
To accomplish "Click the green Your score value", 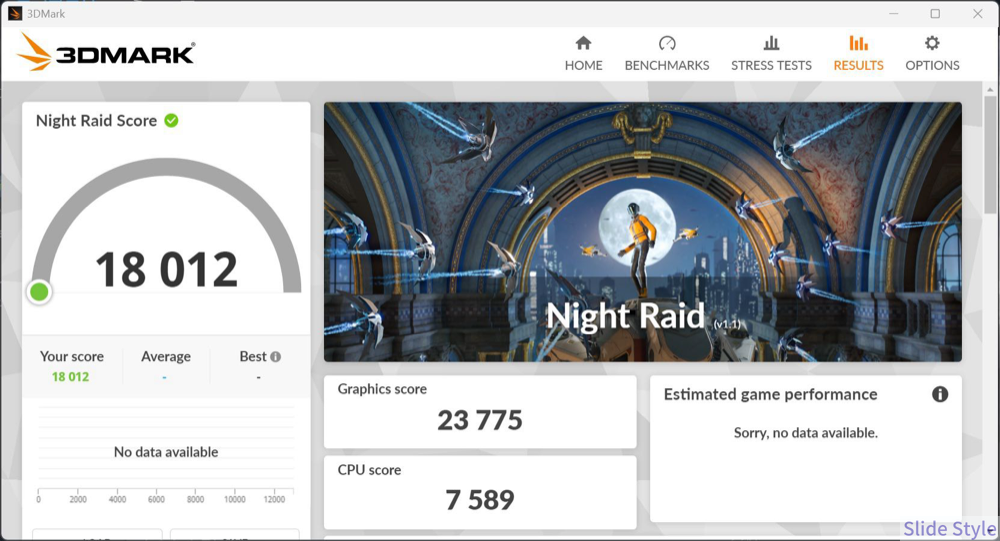I will coord(71,377).
